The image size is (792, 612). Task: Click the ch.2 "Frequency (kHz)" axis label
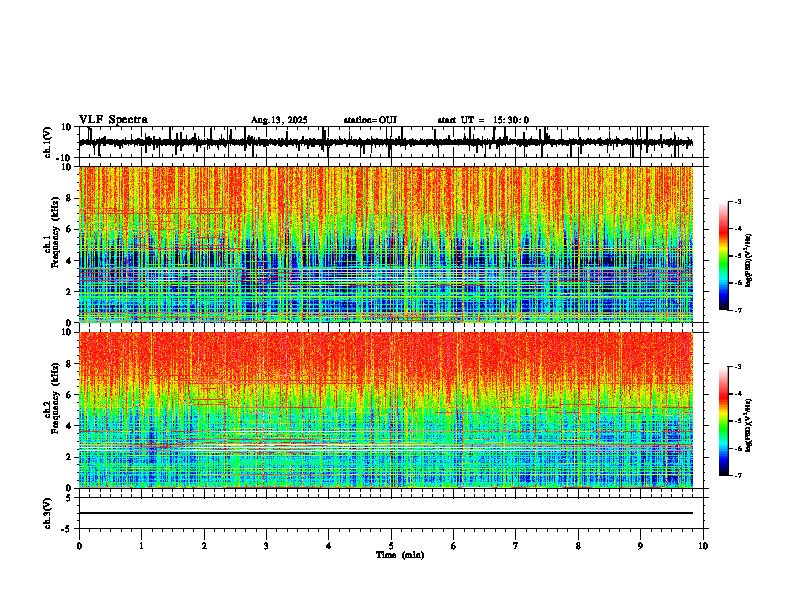(55, 398)
